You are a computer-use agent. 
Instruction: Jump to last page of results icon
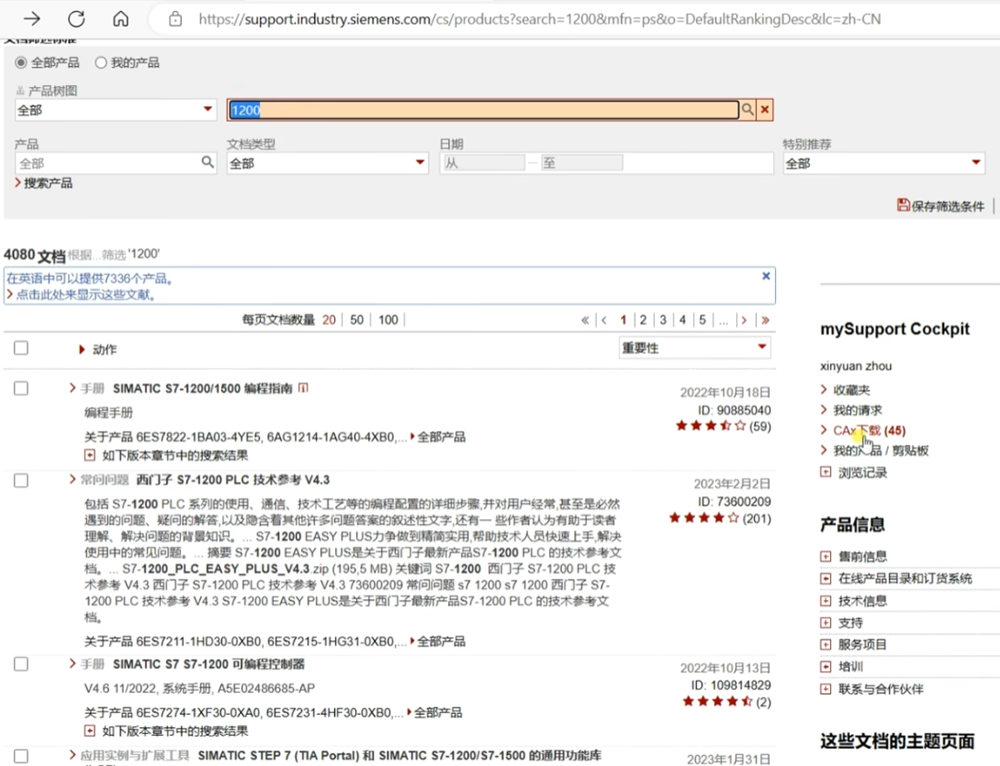click(x=765, y=320)
